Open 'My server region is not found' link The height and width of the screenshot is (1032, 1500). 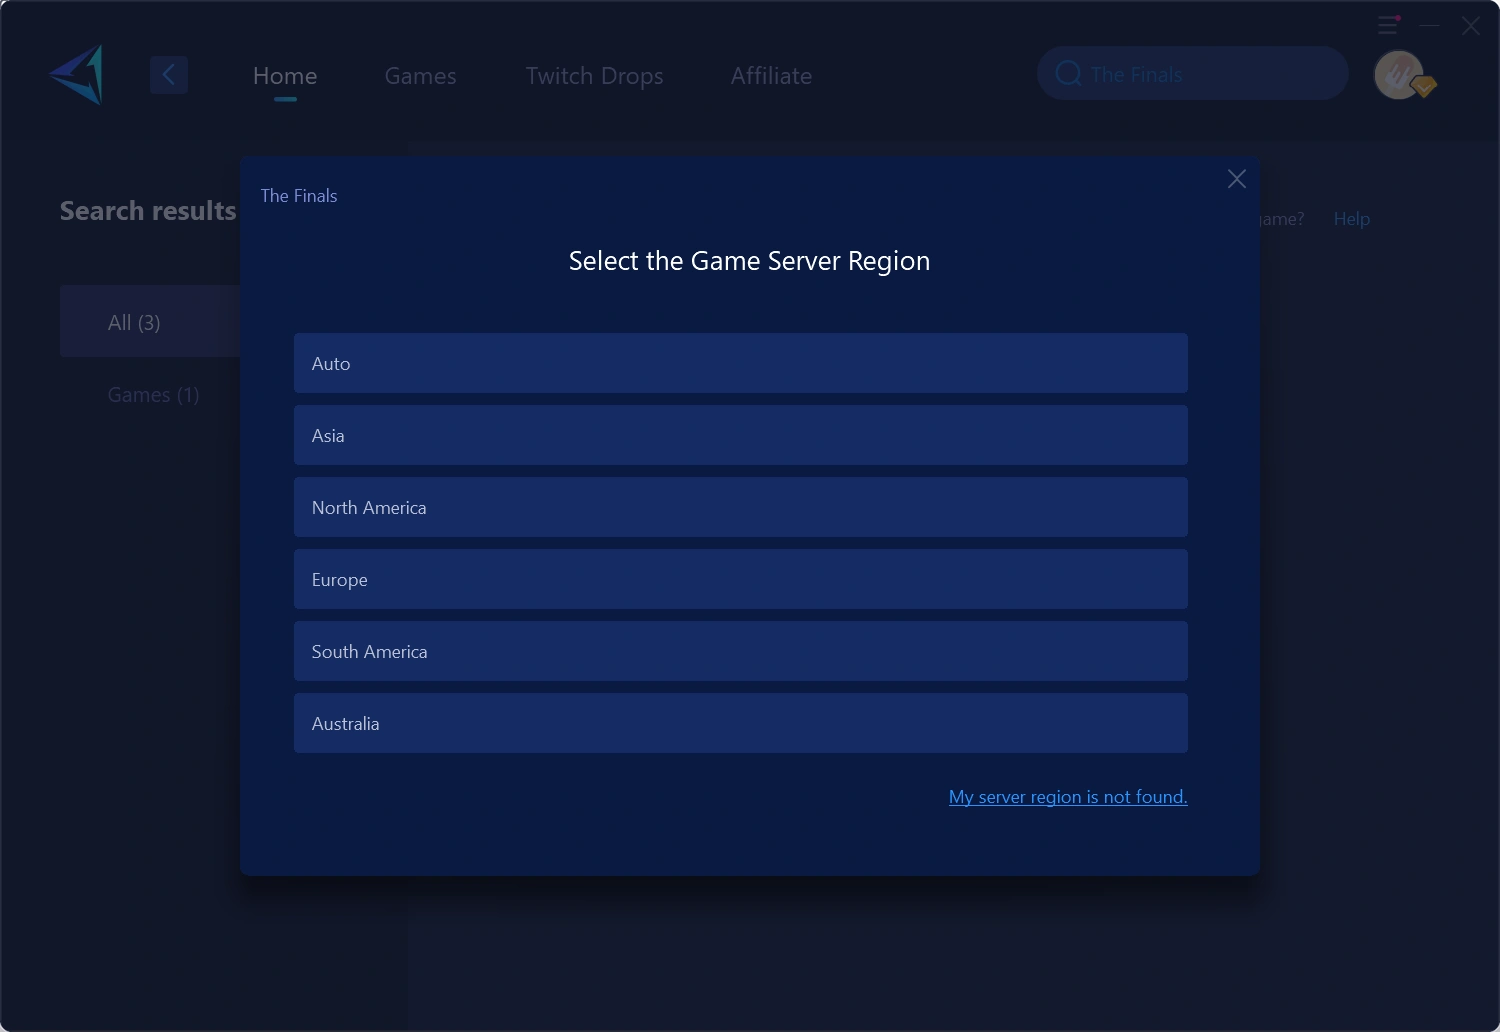tap(1067, 796)
